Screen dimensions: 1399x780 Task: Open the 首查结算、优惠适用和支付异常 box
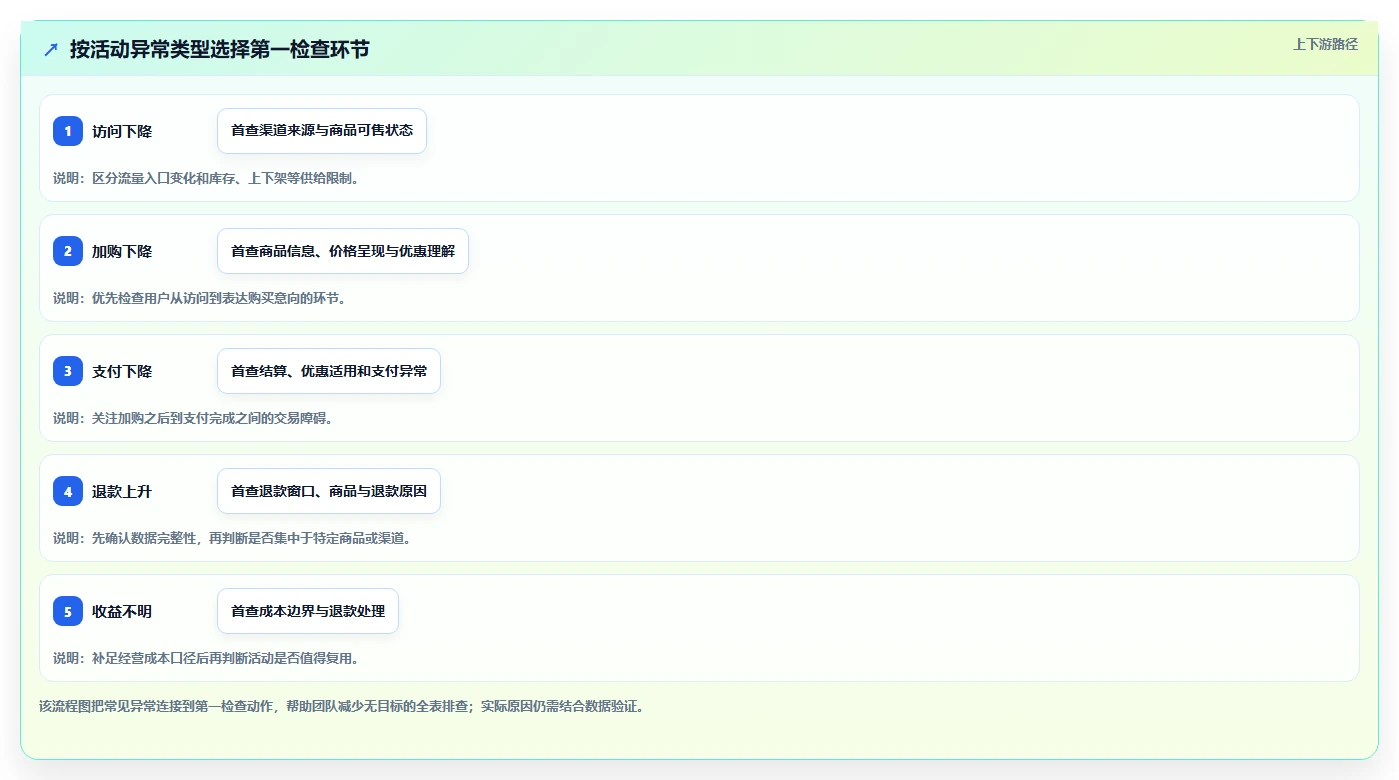pos(329,371)
